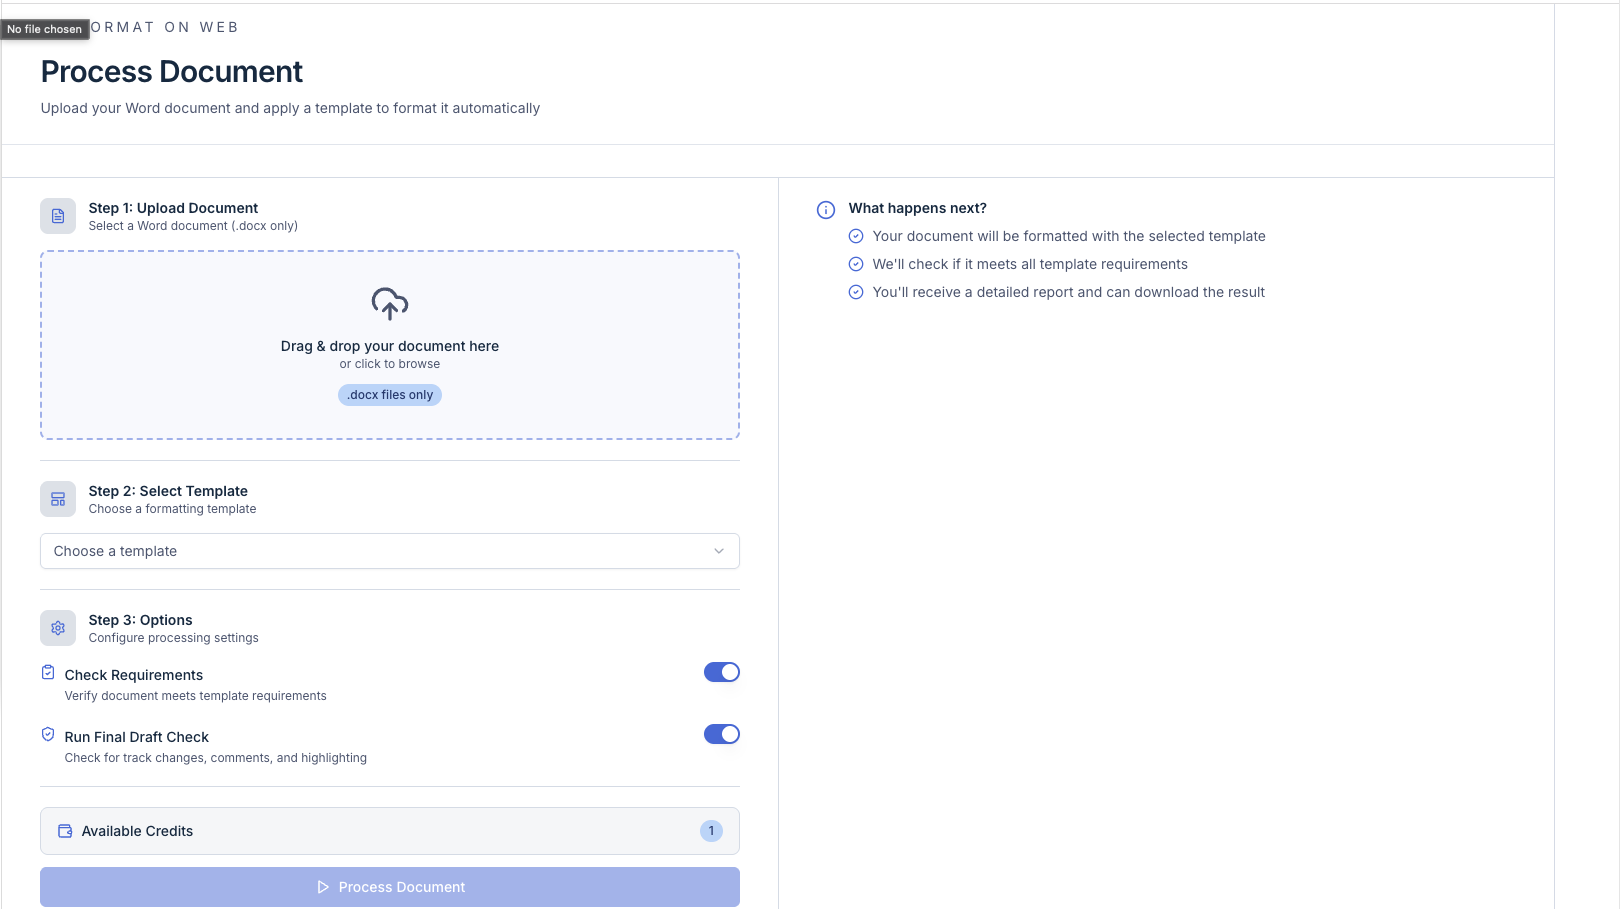Screen dimensions: 1620x909
Task: Click the .docx files only badge
Action: click(x=389, y=395)
